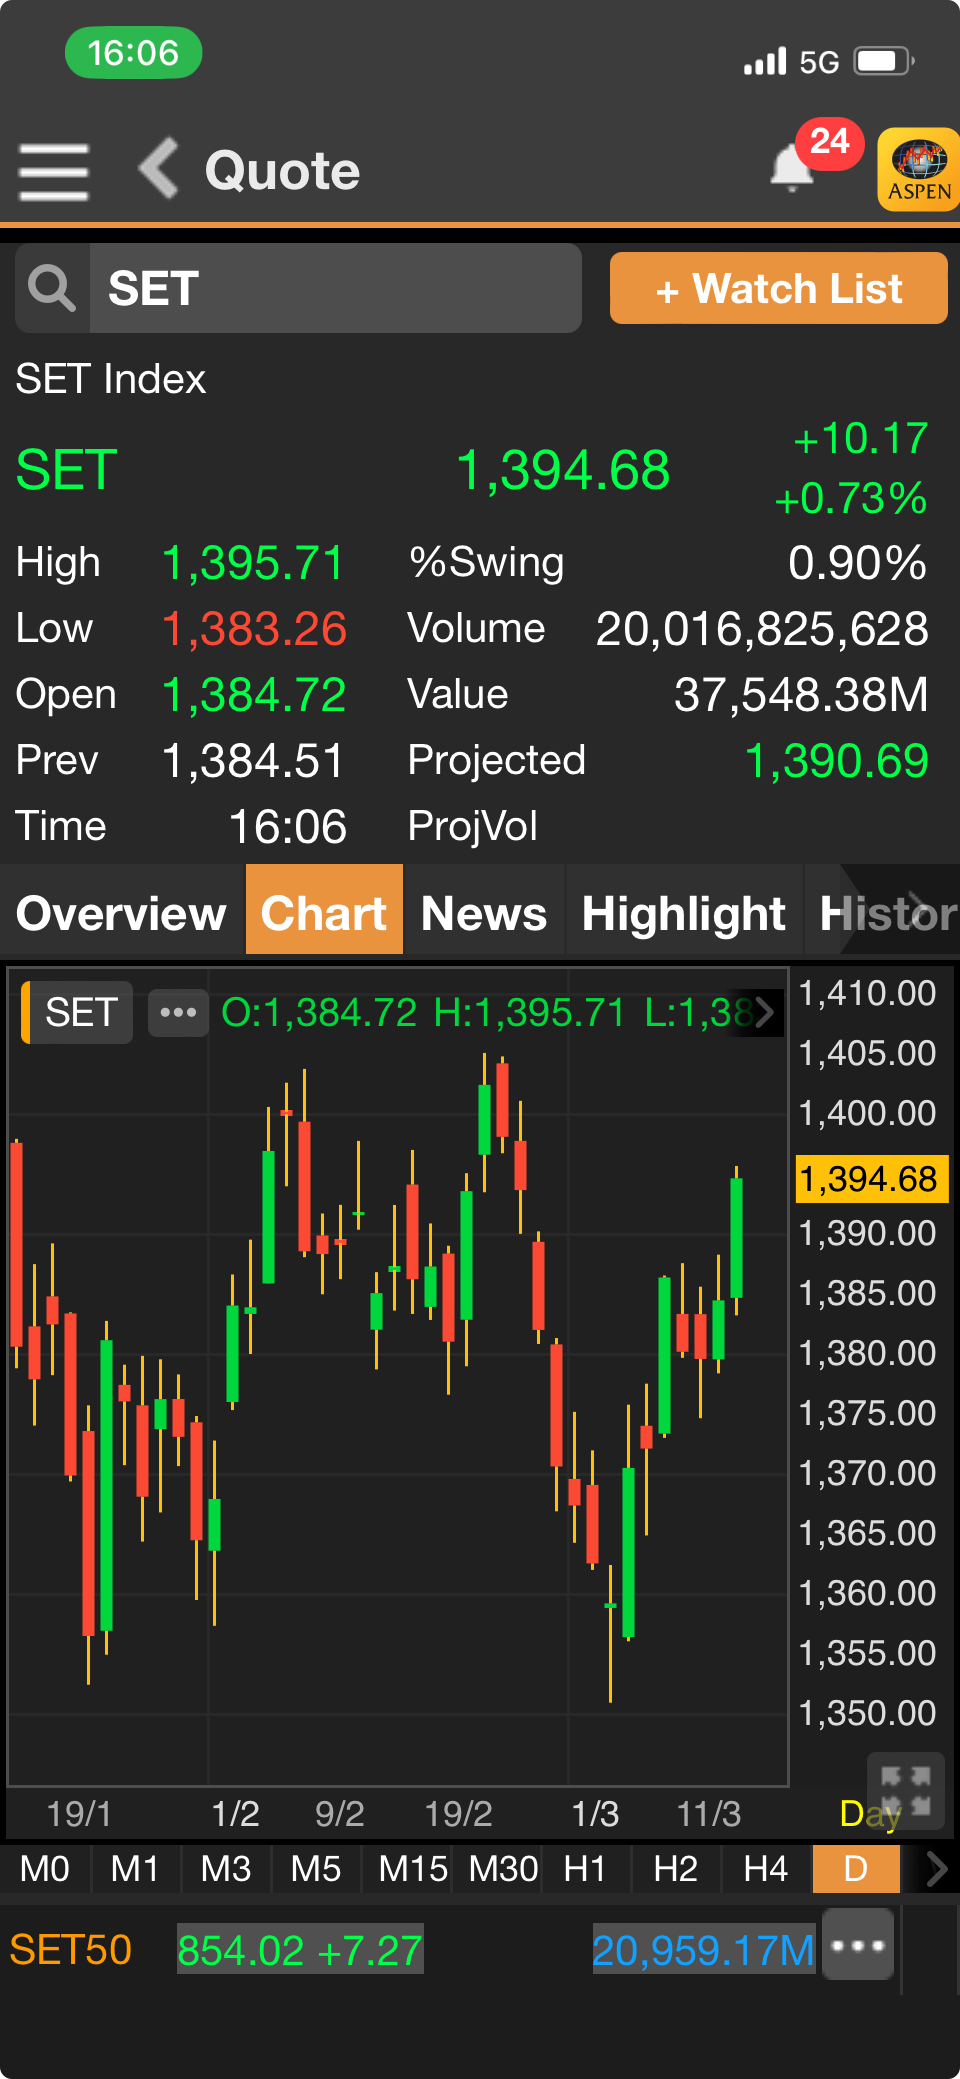Tap the search magnifier icon
The width and height of the screenshot is (960, 2079).
pos(52,289)
